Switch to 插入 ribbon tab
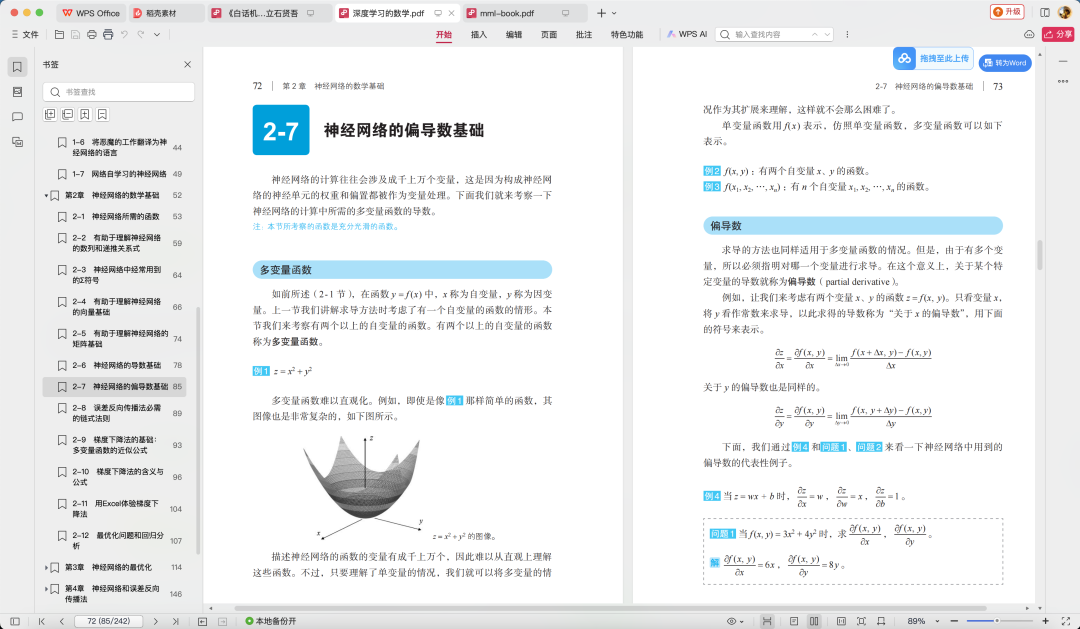Image resolution: width=1080 pixels, height=629 pixels. click(x=479, y=34)
